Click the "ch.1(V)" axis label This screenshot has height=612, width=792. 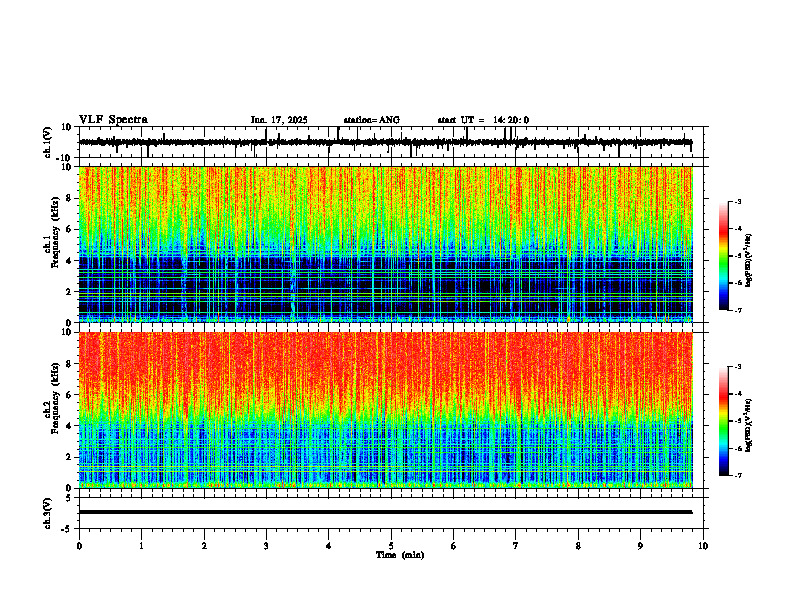coord(48,142)
